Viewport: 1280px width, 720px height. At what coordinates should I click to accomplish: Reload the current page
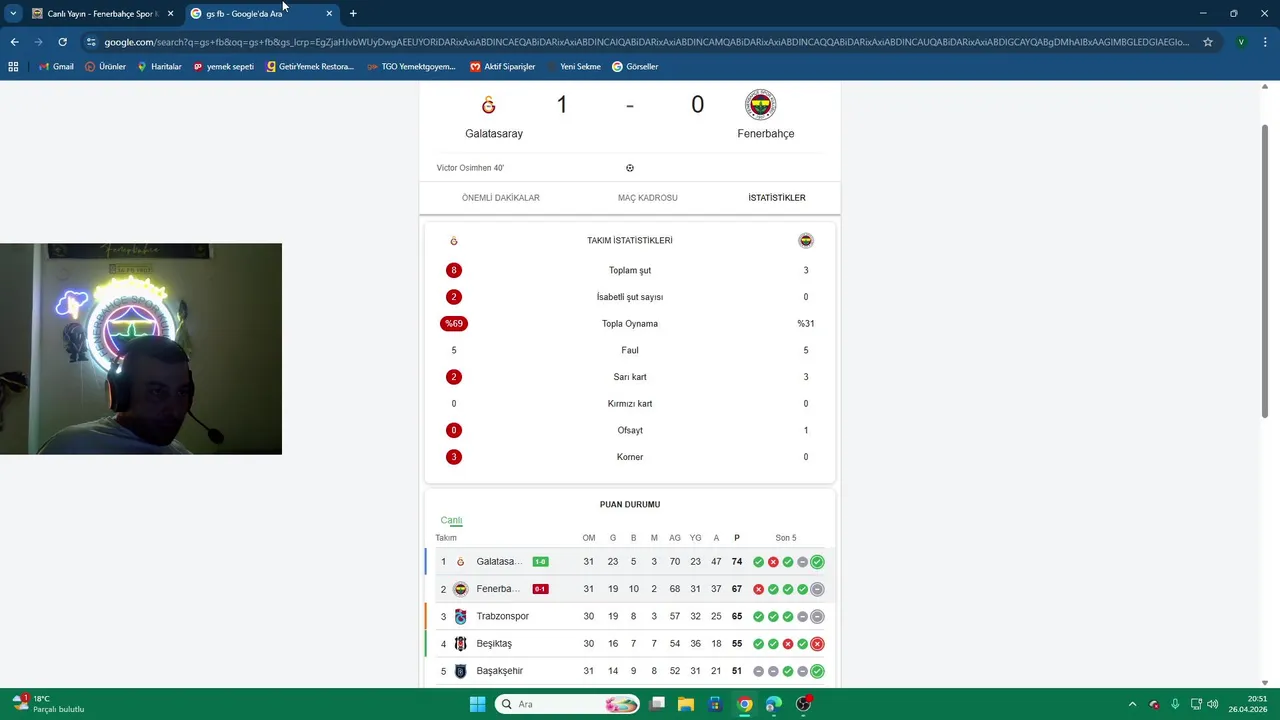[62, 42]
